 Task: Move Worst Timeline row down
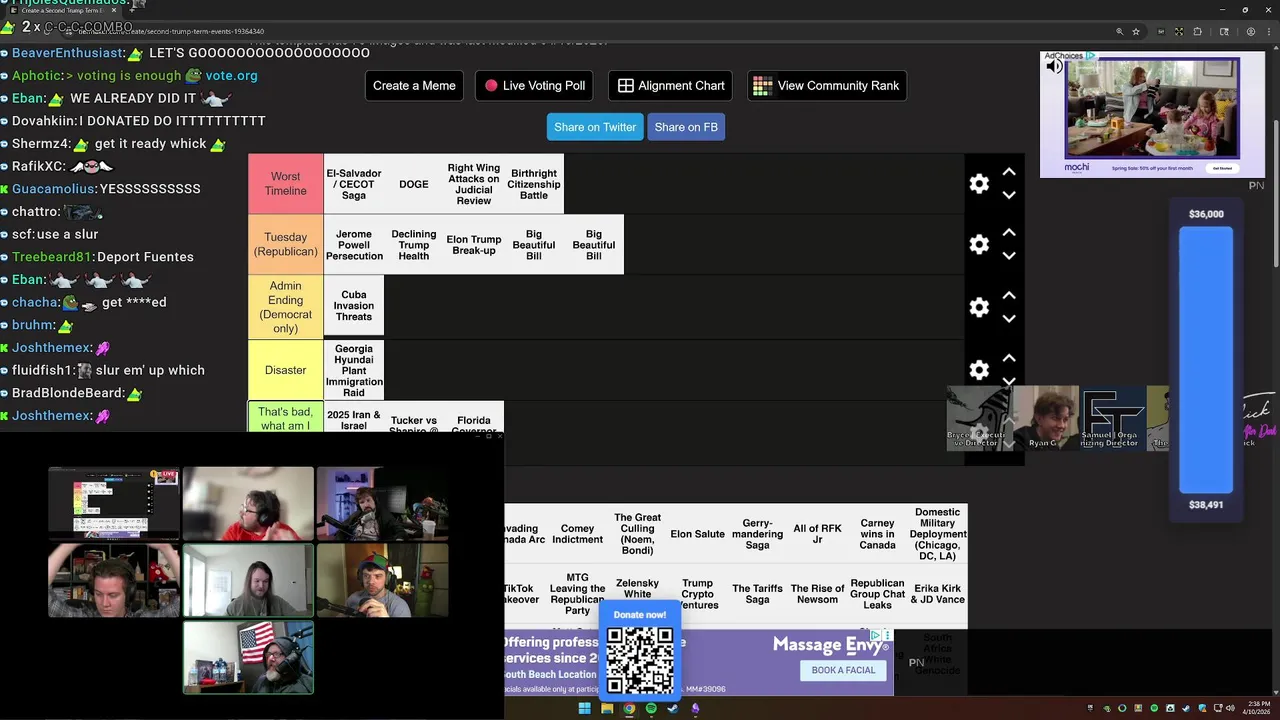click(x=1009, y=195)
